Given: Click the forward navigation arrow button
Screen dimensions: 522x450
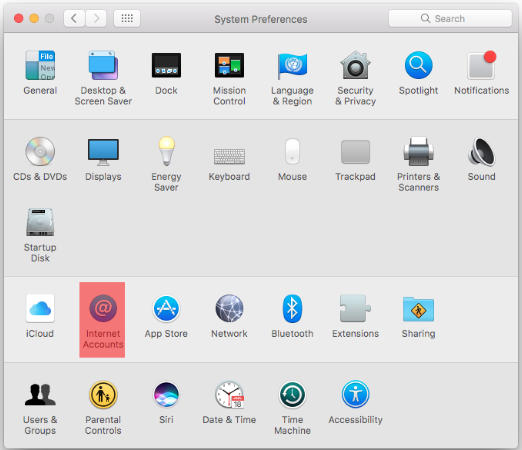Looking at the screenshot, I should (96, 18).
